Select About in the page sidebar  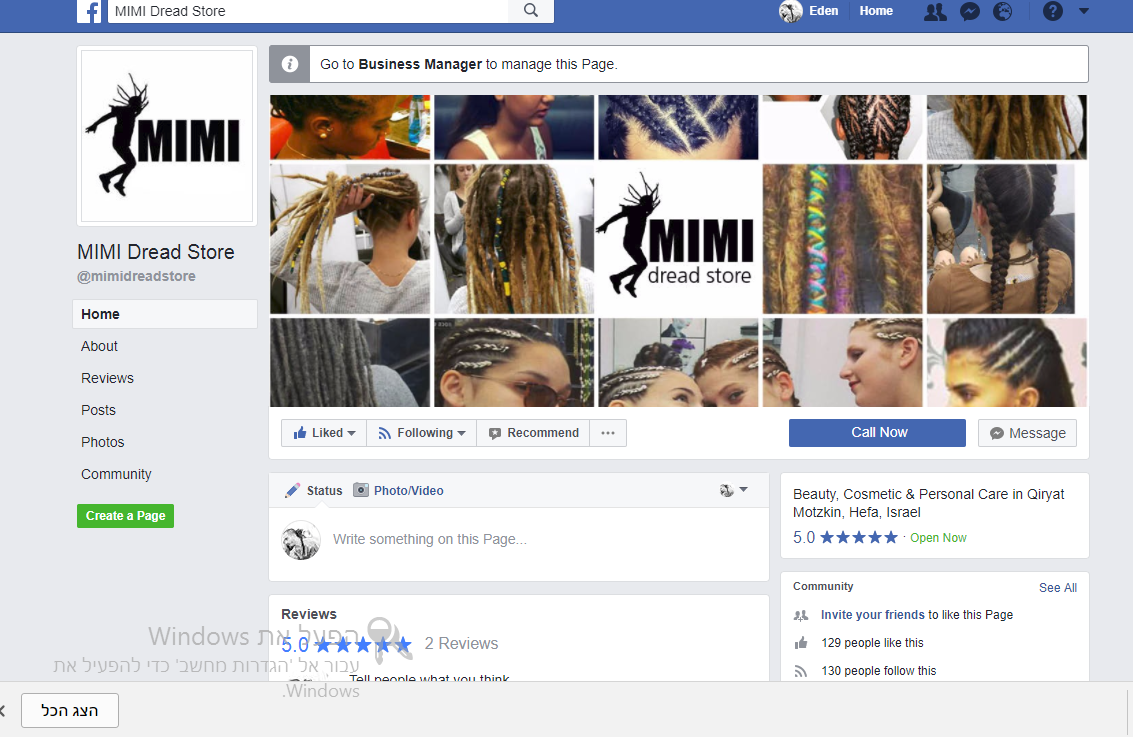pos(99,346)
